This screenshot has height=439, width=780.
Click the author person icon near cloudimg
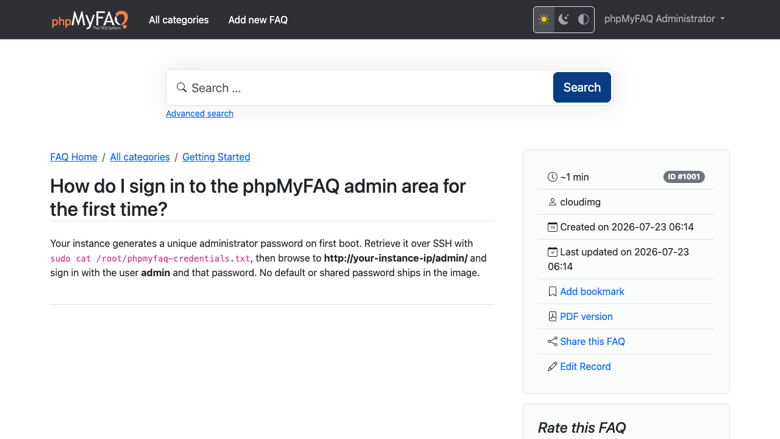point(552,202)
